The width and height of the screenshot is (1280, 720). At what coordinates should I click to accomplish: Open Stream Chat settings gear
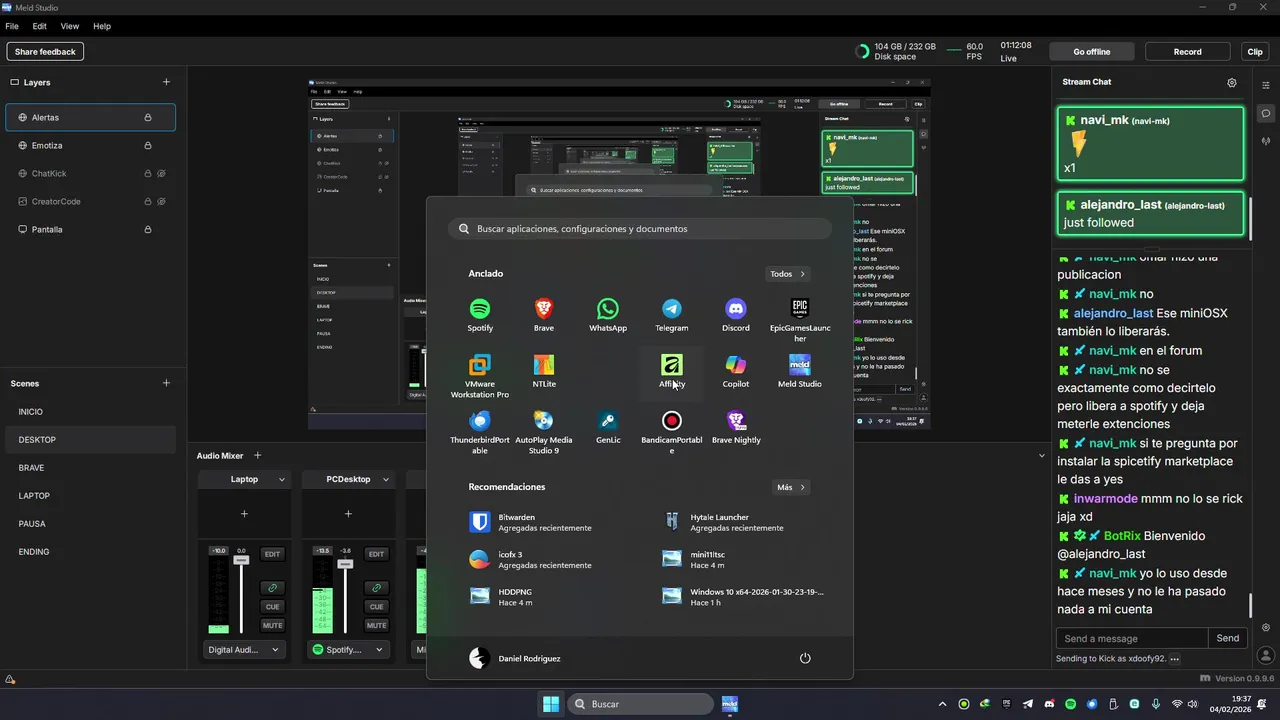tap(1232, 83)
